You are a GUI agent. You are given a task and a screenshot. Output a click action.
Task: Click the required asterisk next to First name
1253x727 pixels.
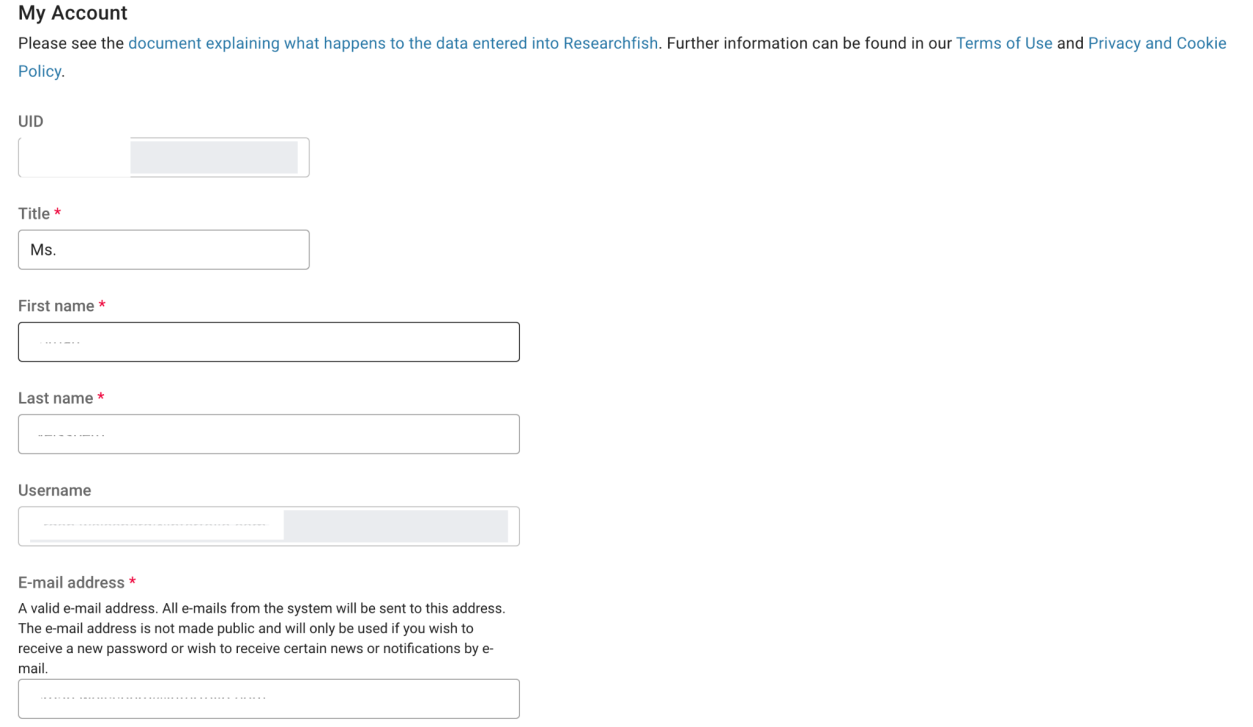(x=102, y=306)
